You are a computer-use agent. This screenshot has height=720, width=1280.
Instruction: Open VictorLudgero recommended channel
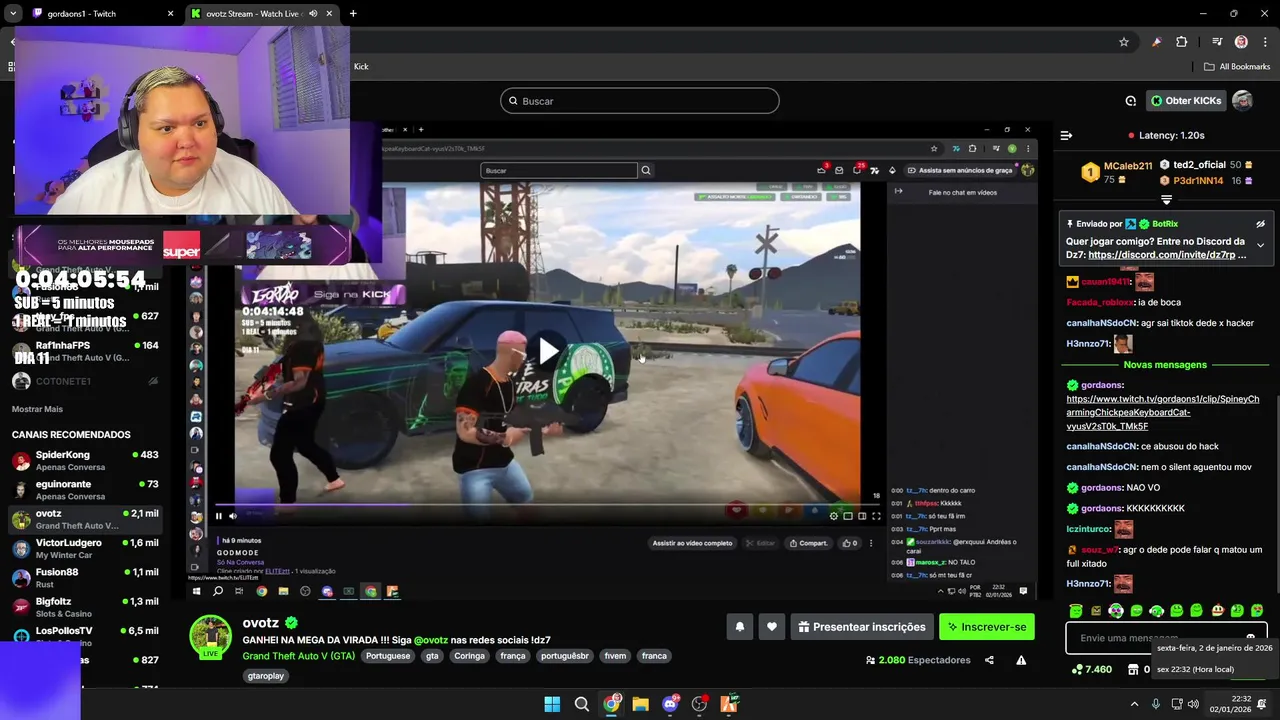pyautogui.click(x=85, y=548)
